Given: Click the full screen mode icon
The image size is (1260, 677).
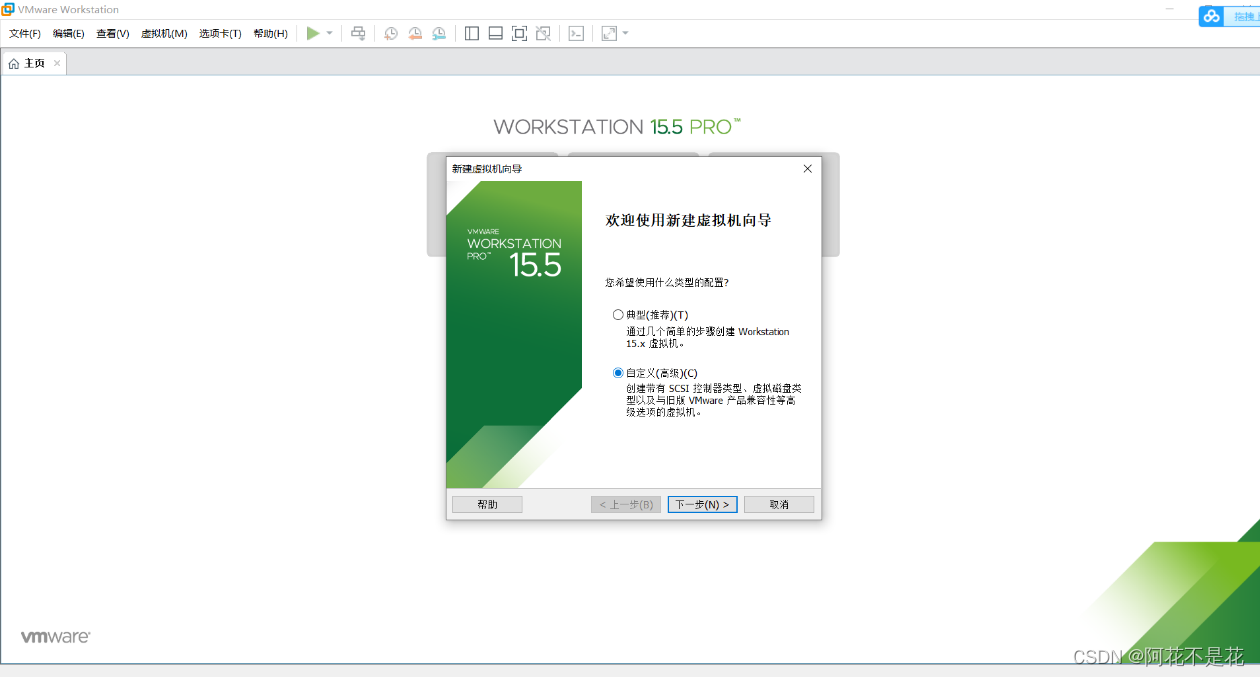Looking at the screenshot, I should pyautogui.click(x=519, y=33).
